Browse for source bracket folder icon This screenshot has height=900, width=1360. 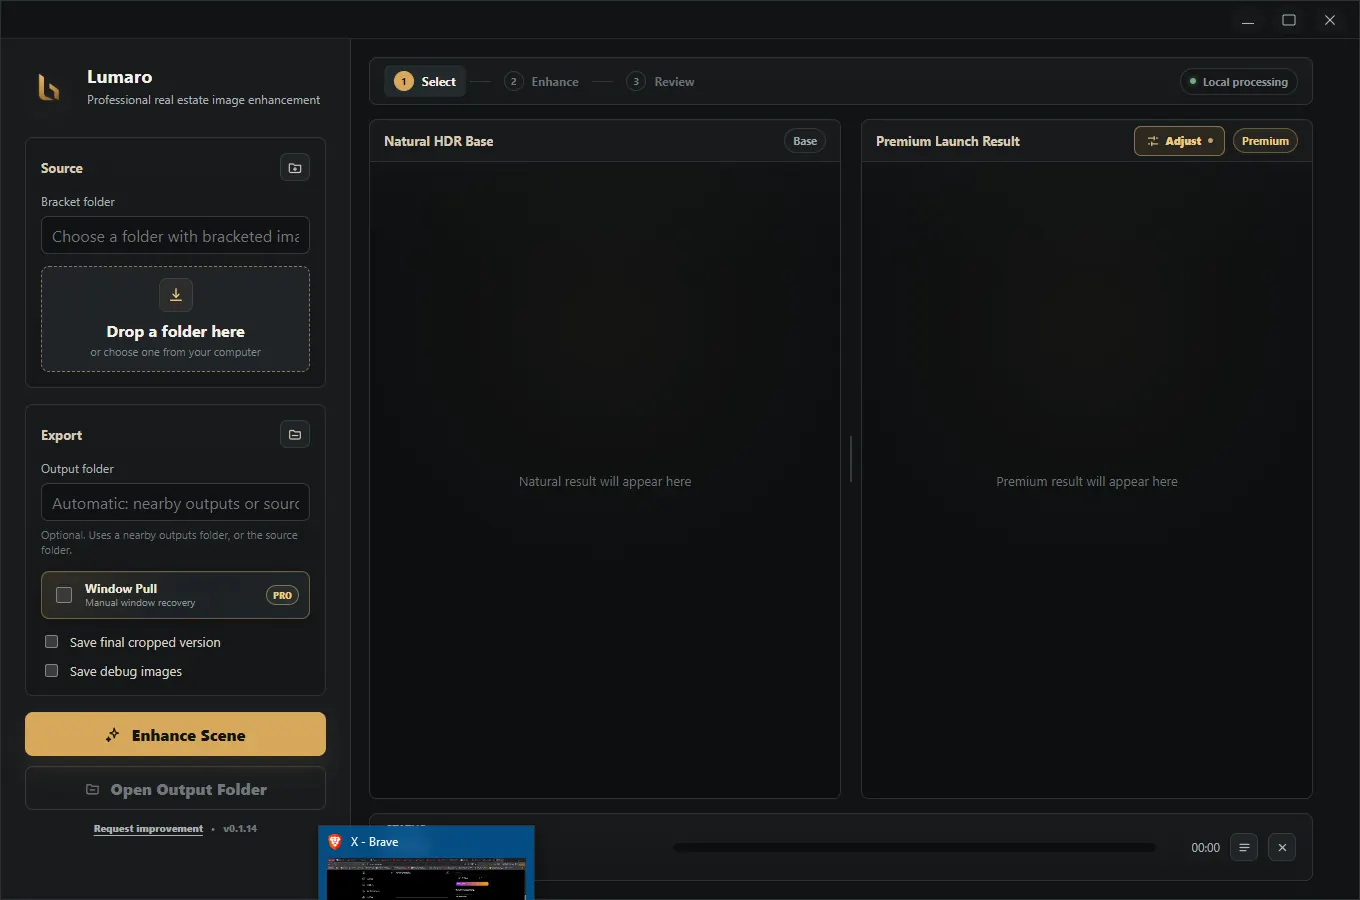(295, 168)
